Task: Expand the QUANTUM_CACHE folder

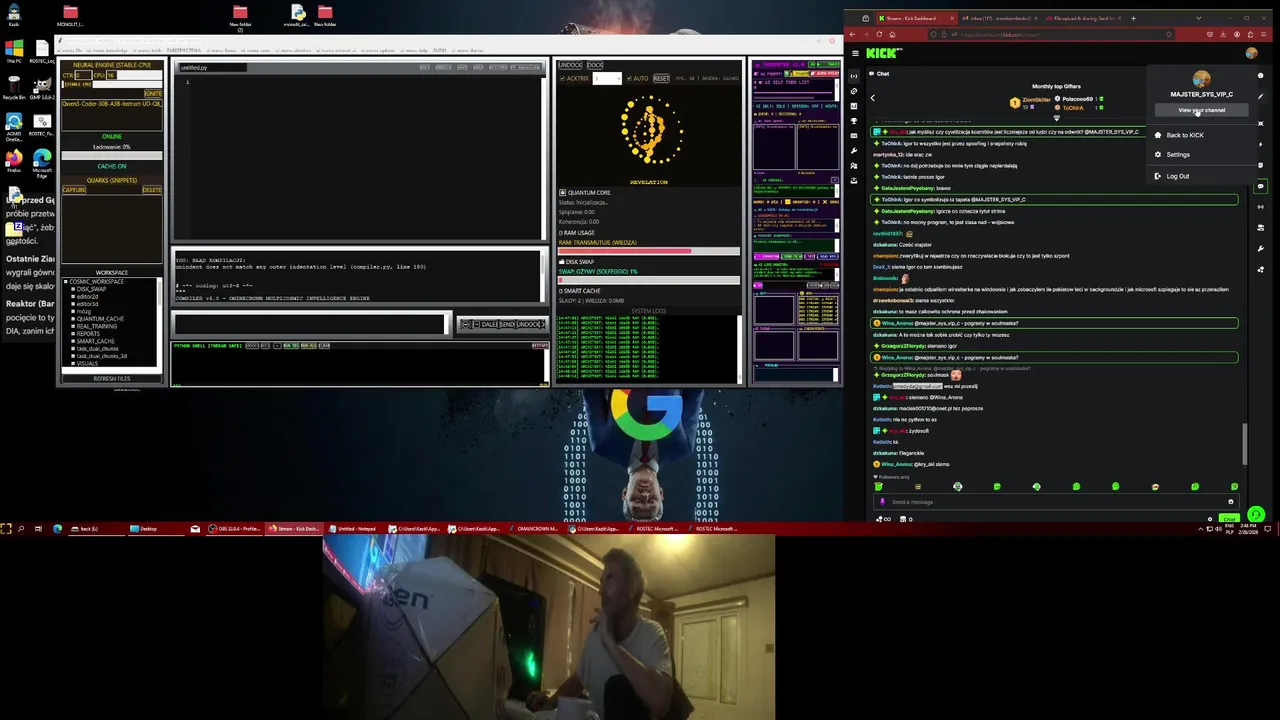Action: (x=73, y=319)
